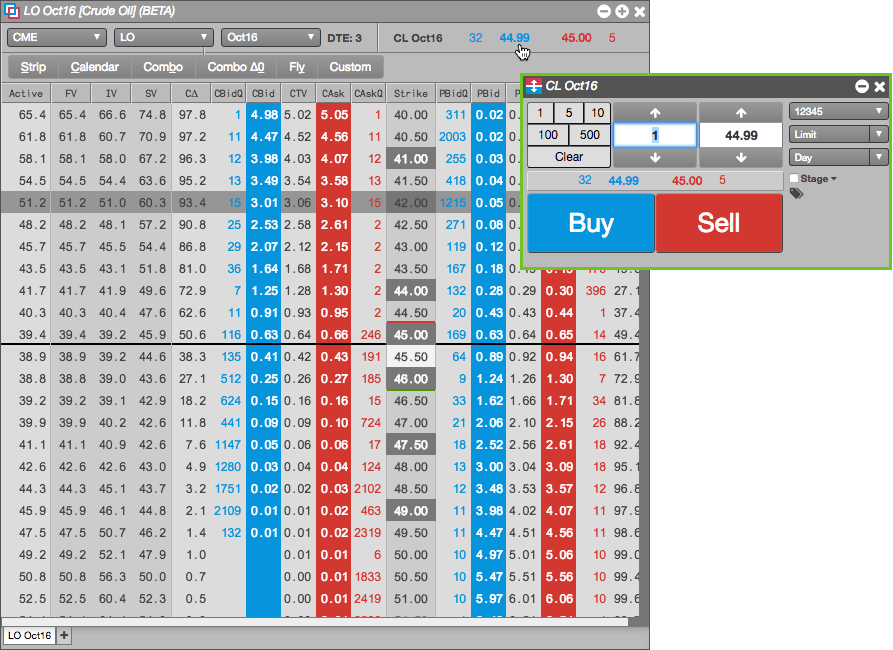Set quantity with the 500 button
The height and width of the screenshot is (650, 893).
coord(589,135)
